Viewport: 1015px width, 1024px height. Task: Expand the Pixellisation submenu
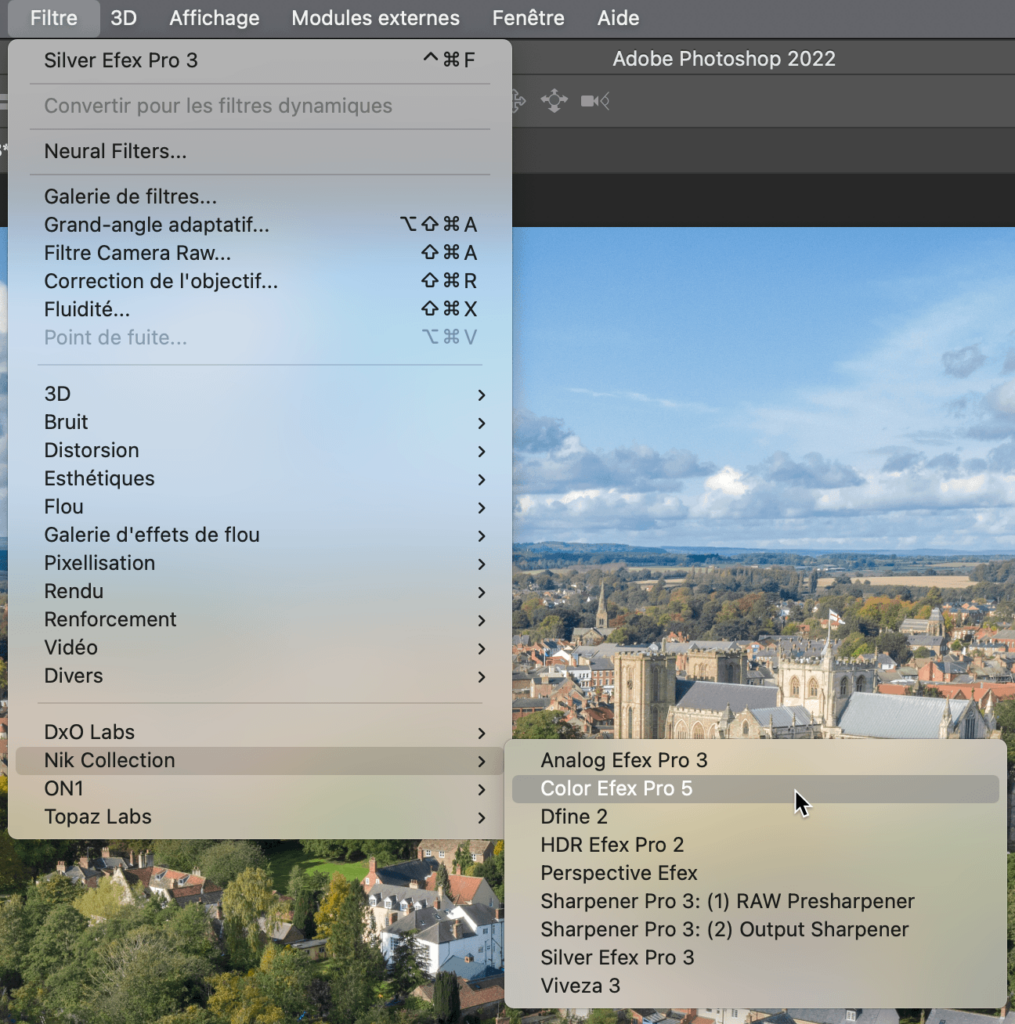click(259, 563)
